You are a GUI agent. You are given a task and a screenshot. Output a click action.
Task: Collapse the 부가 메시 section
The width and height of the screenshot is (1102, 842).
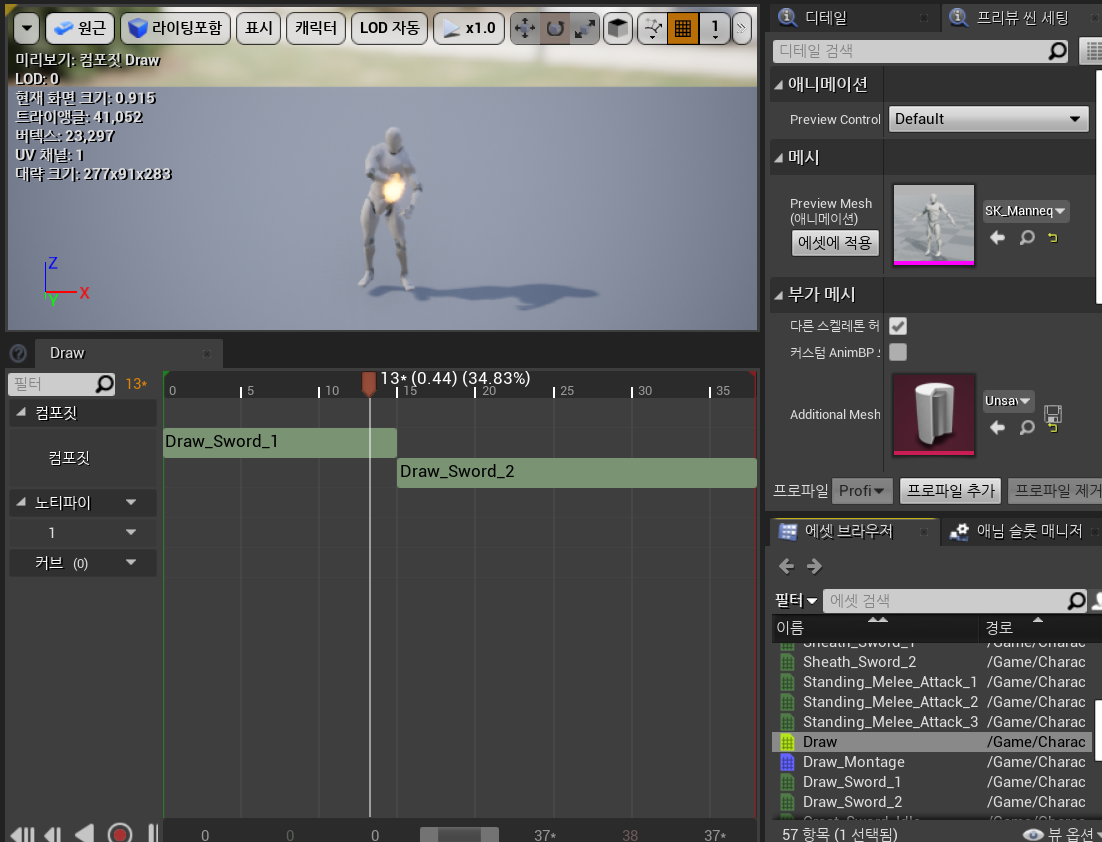(x=779, y=295)
